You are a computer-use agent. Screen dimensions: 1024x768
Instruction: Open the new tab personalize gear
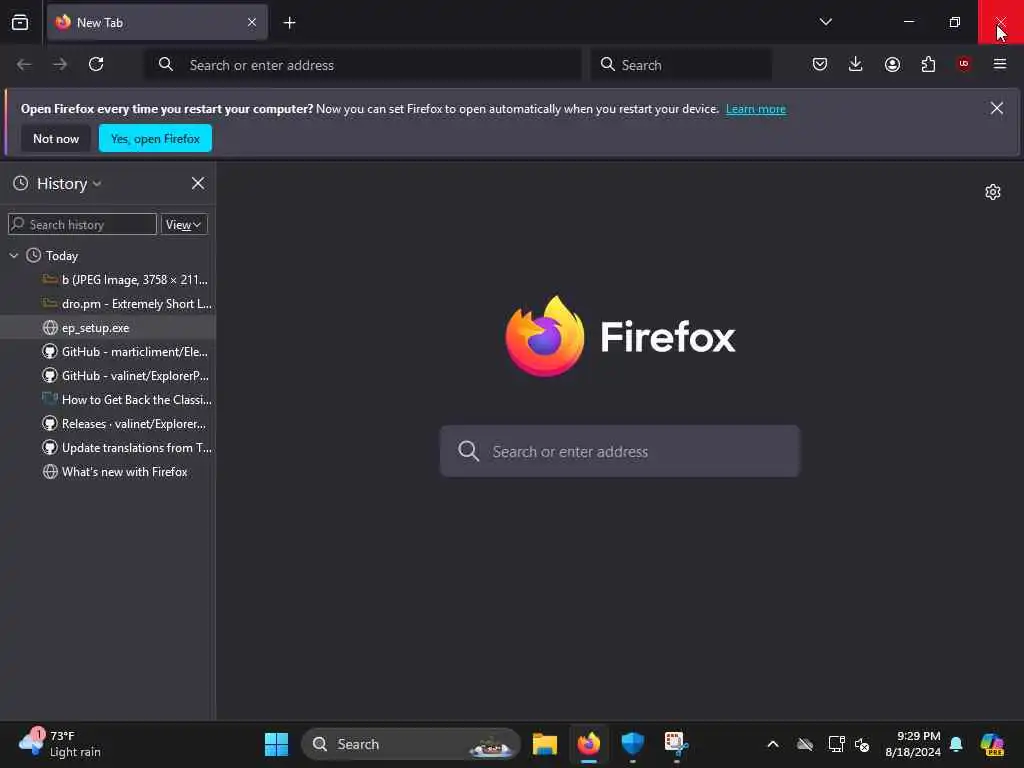(x=993, y=192)
